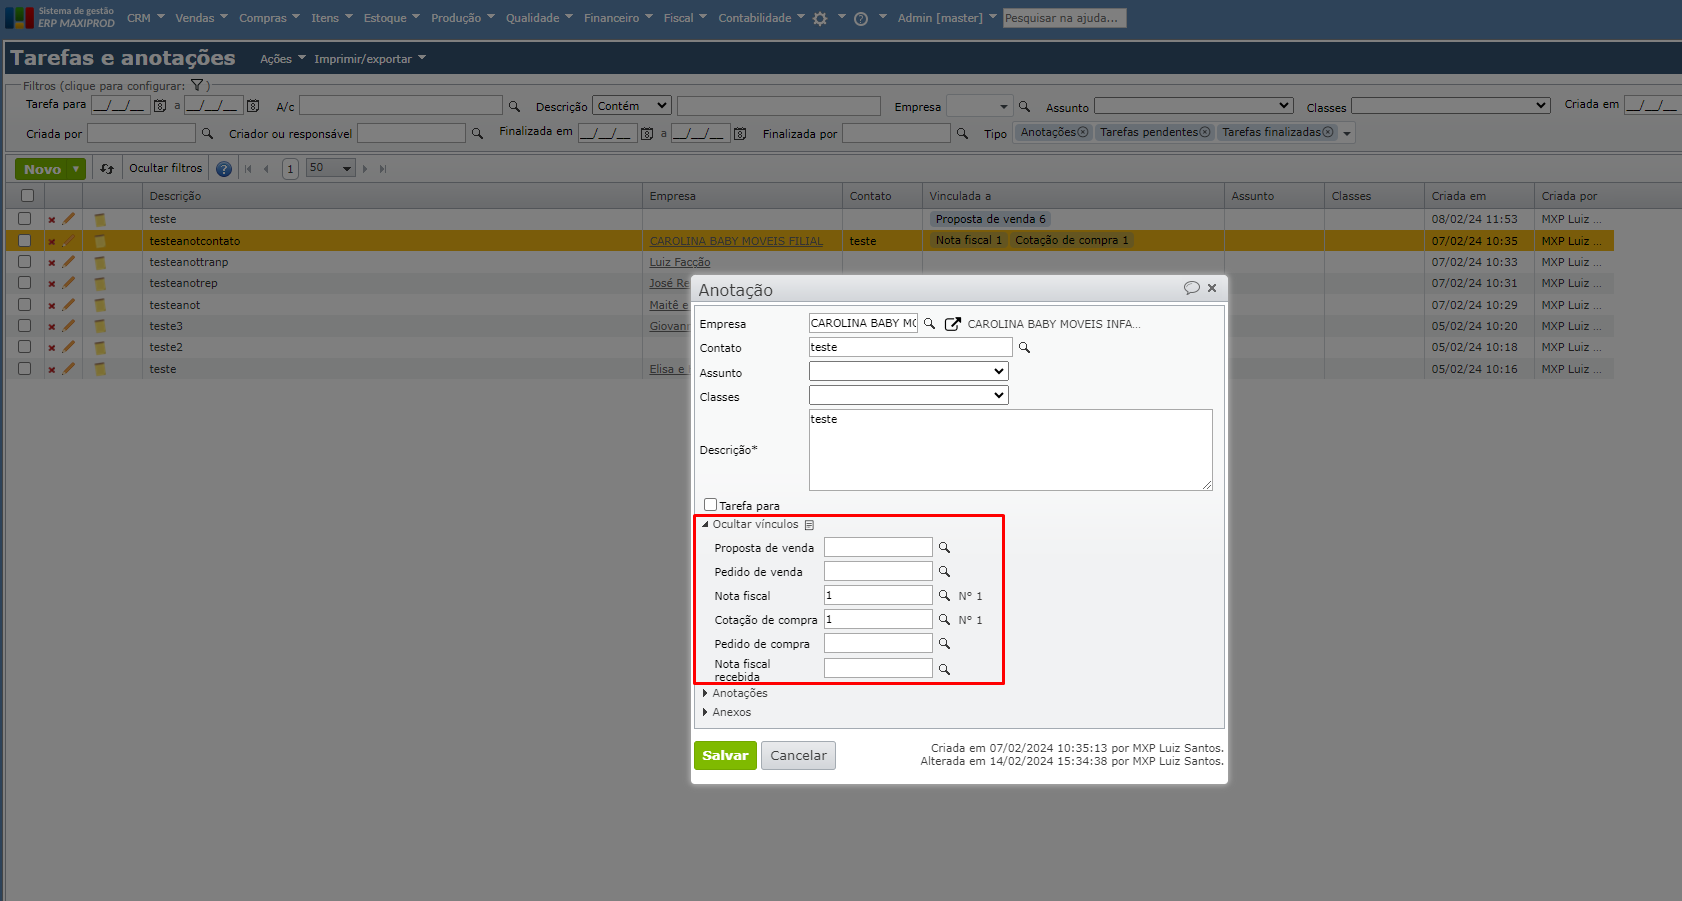Click the blue help question mark icon
This screenshot has width=1682, height=901.
[224, 169]
